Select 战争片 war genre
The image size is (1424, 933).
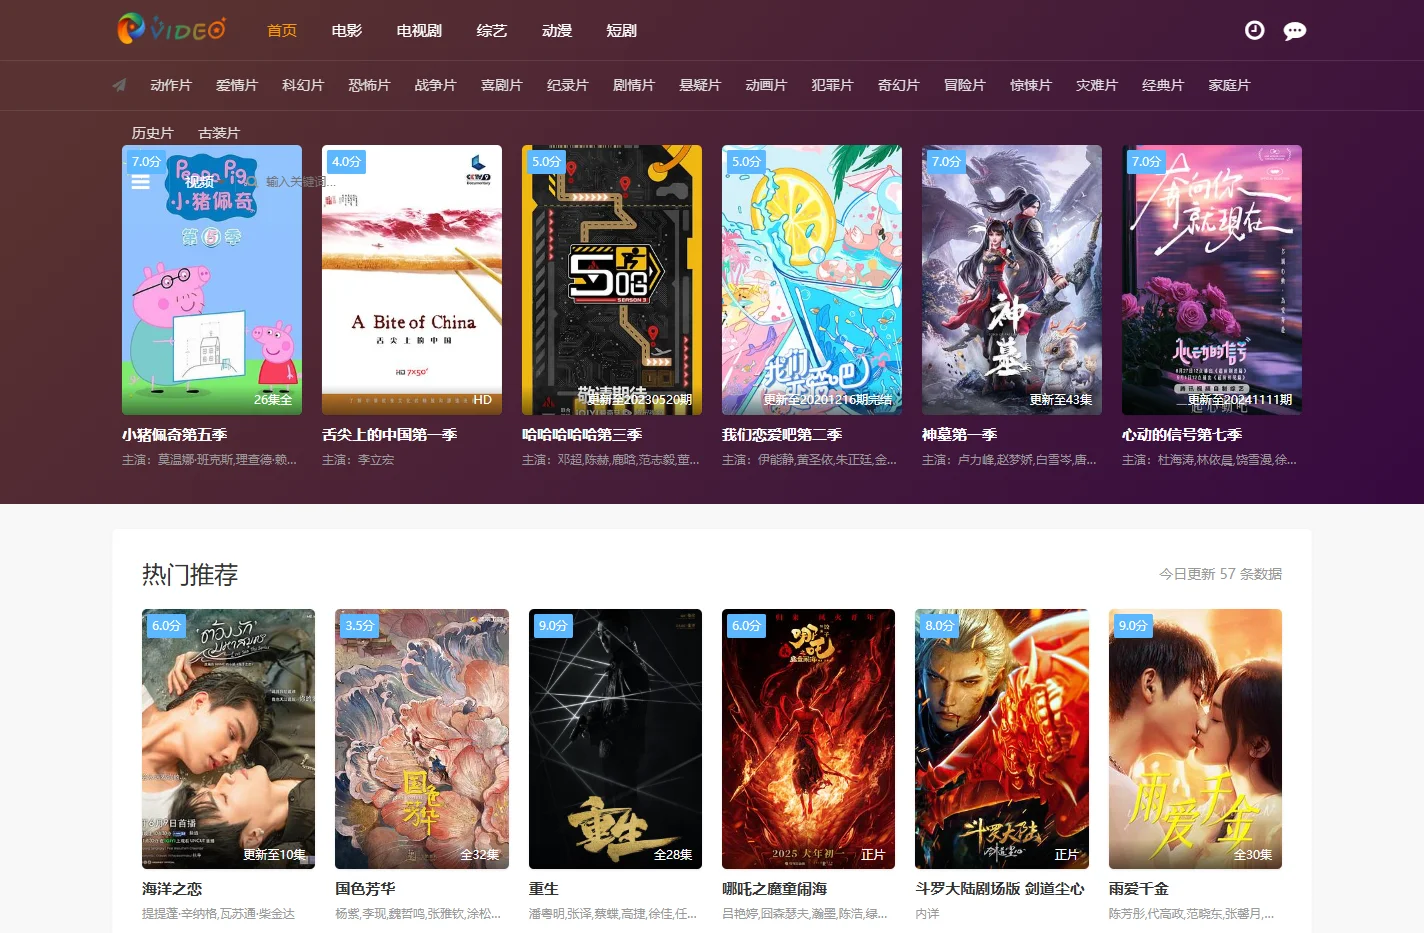point(435,85)
